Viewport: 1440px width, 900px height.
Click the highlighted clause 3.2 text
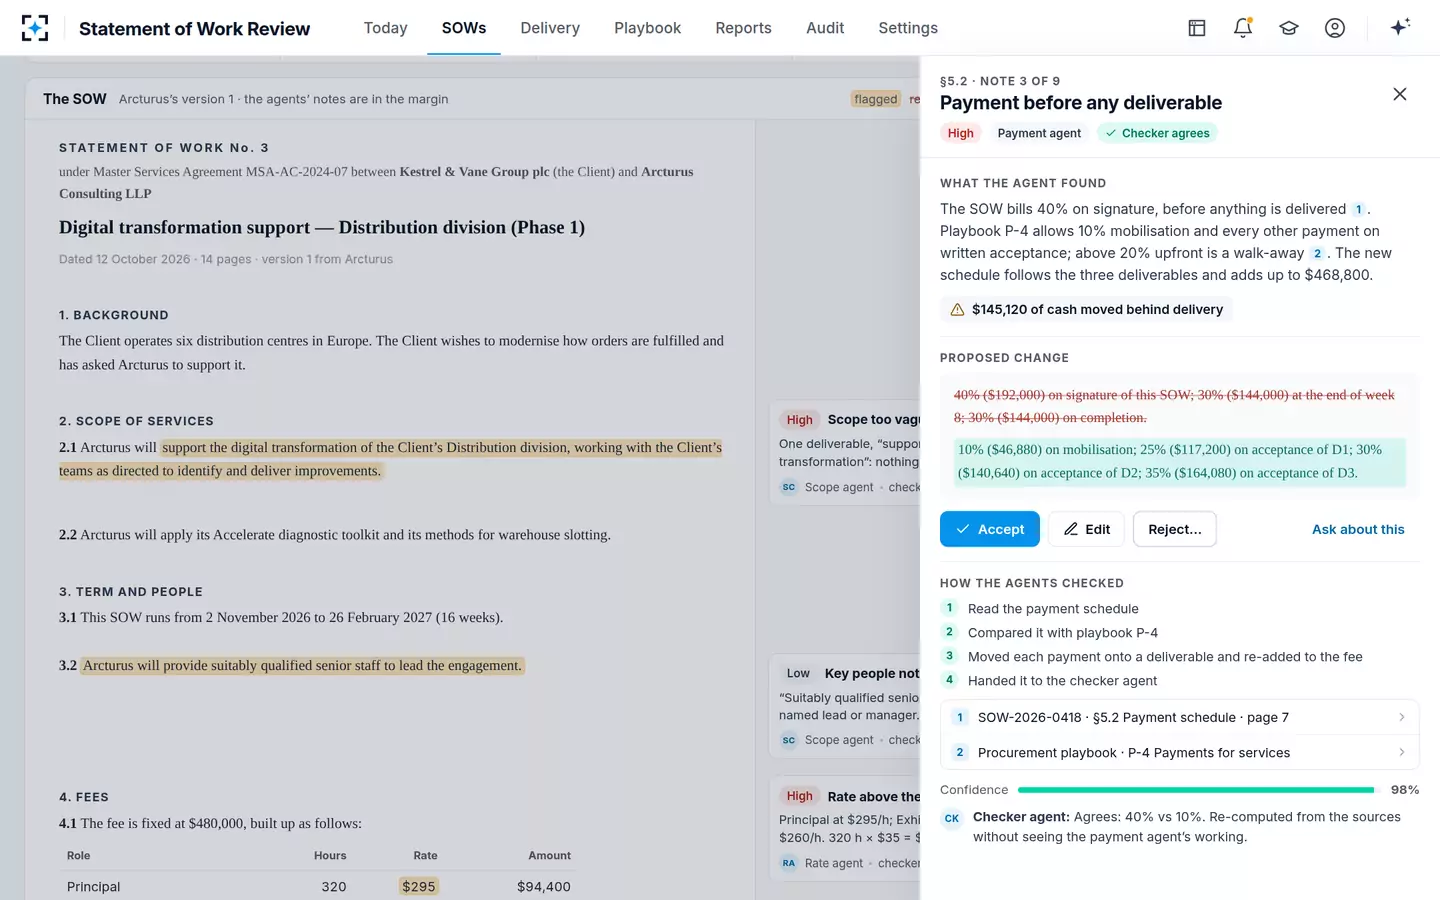[x=302, y=665]
